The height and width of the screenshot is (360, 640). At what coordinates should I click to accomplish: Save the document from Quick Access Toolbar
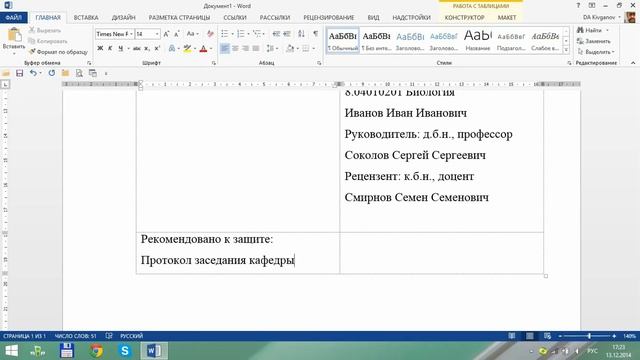point(19,73)
